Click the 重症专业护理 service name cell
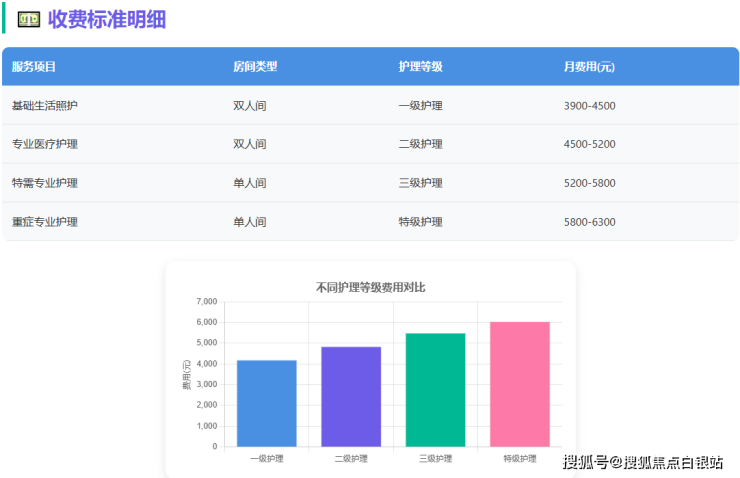Screen dimensions: 740x478 click(44, 222)
